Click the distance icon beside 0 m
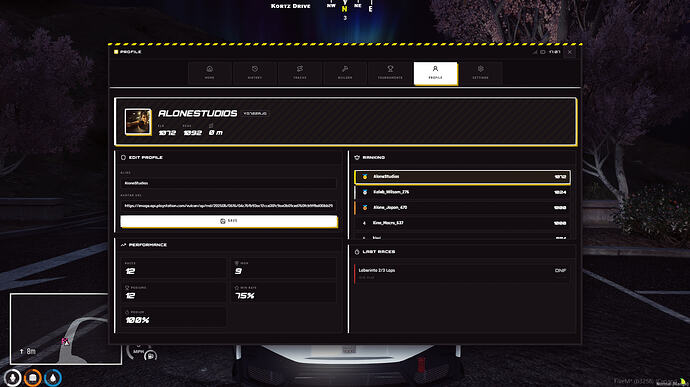Viewport: 690px width, 387px height. (211, 125)
